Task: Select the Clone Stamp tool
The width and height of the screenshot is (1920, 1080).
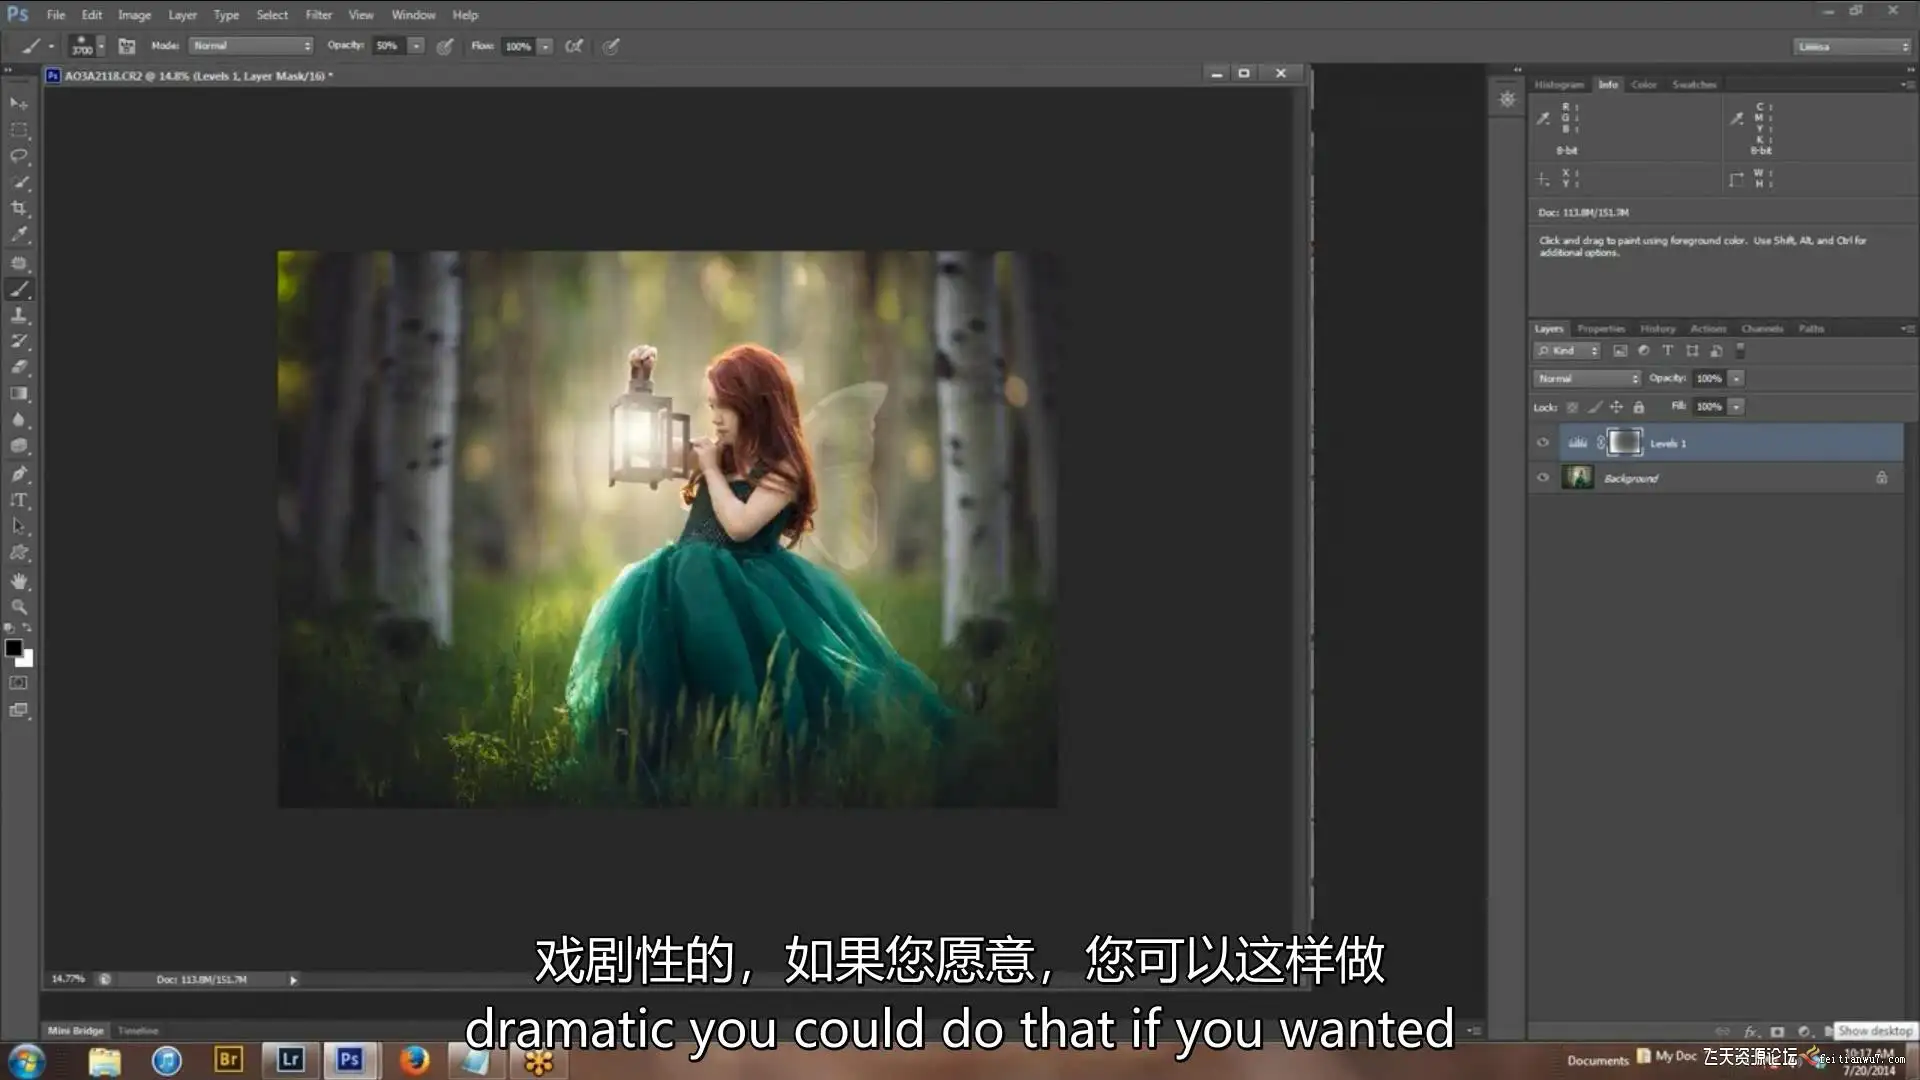Action: [x=19, y=315]
